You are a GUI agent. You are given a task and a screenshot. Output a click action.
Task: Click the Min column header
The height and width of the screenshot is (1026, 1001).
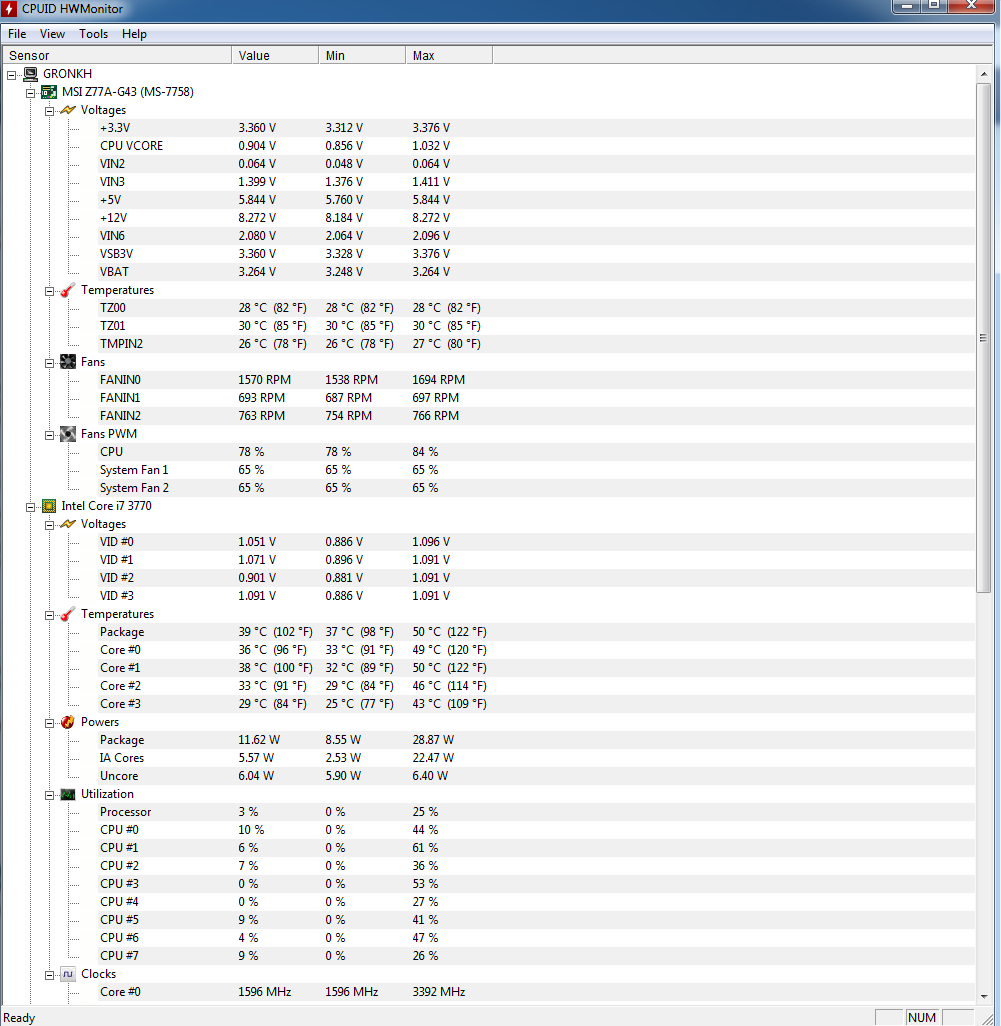[362, 56]
